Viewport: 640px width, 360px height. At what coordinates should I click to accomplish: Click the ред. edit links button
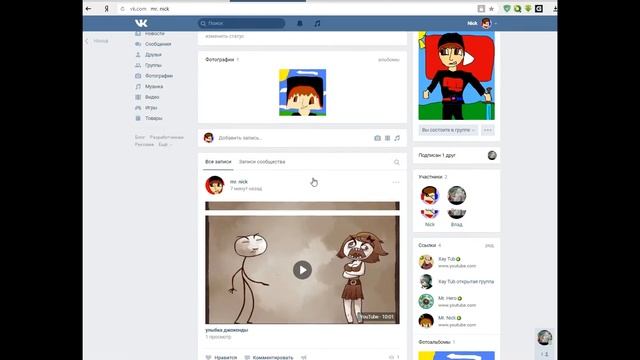pyautogui.click(x=489, y=245)
